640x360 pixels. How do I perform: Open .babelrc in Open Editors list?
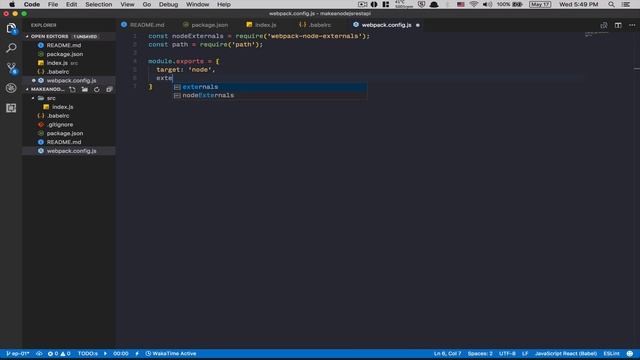pos(69,72)
